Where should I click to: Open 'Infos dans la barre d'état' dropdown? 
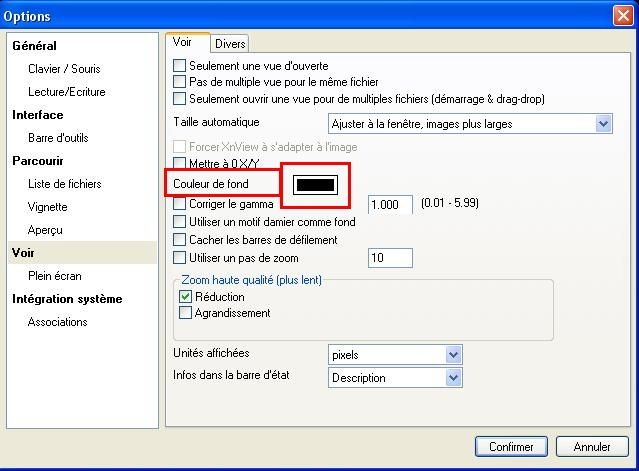(453, 378)
